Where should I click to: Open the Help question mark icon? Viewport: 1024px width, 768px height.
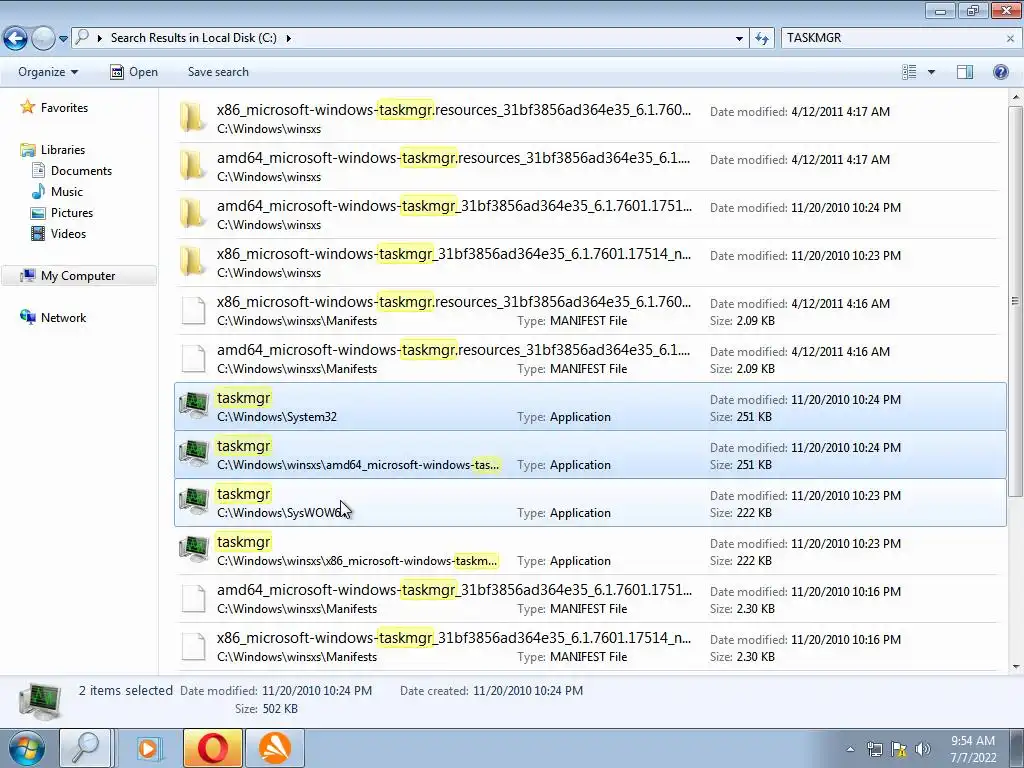(1000, 72)
